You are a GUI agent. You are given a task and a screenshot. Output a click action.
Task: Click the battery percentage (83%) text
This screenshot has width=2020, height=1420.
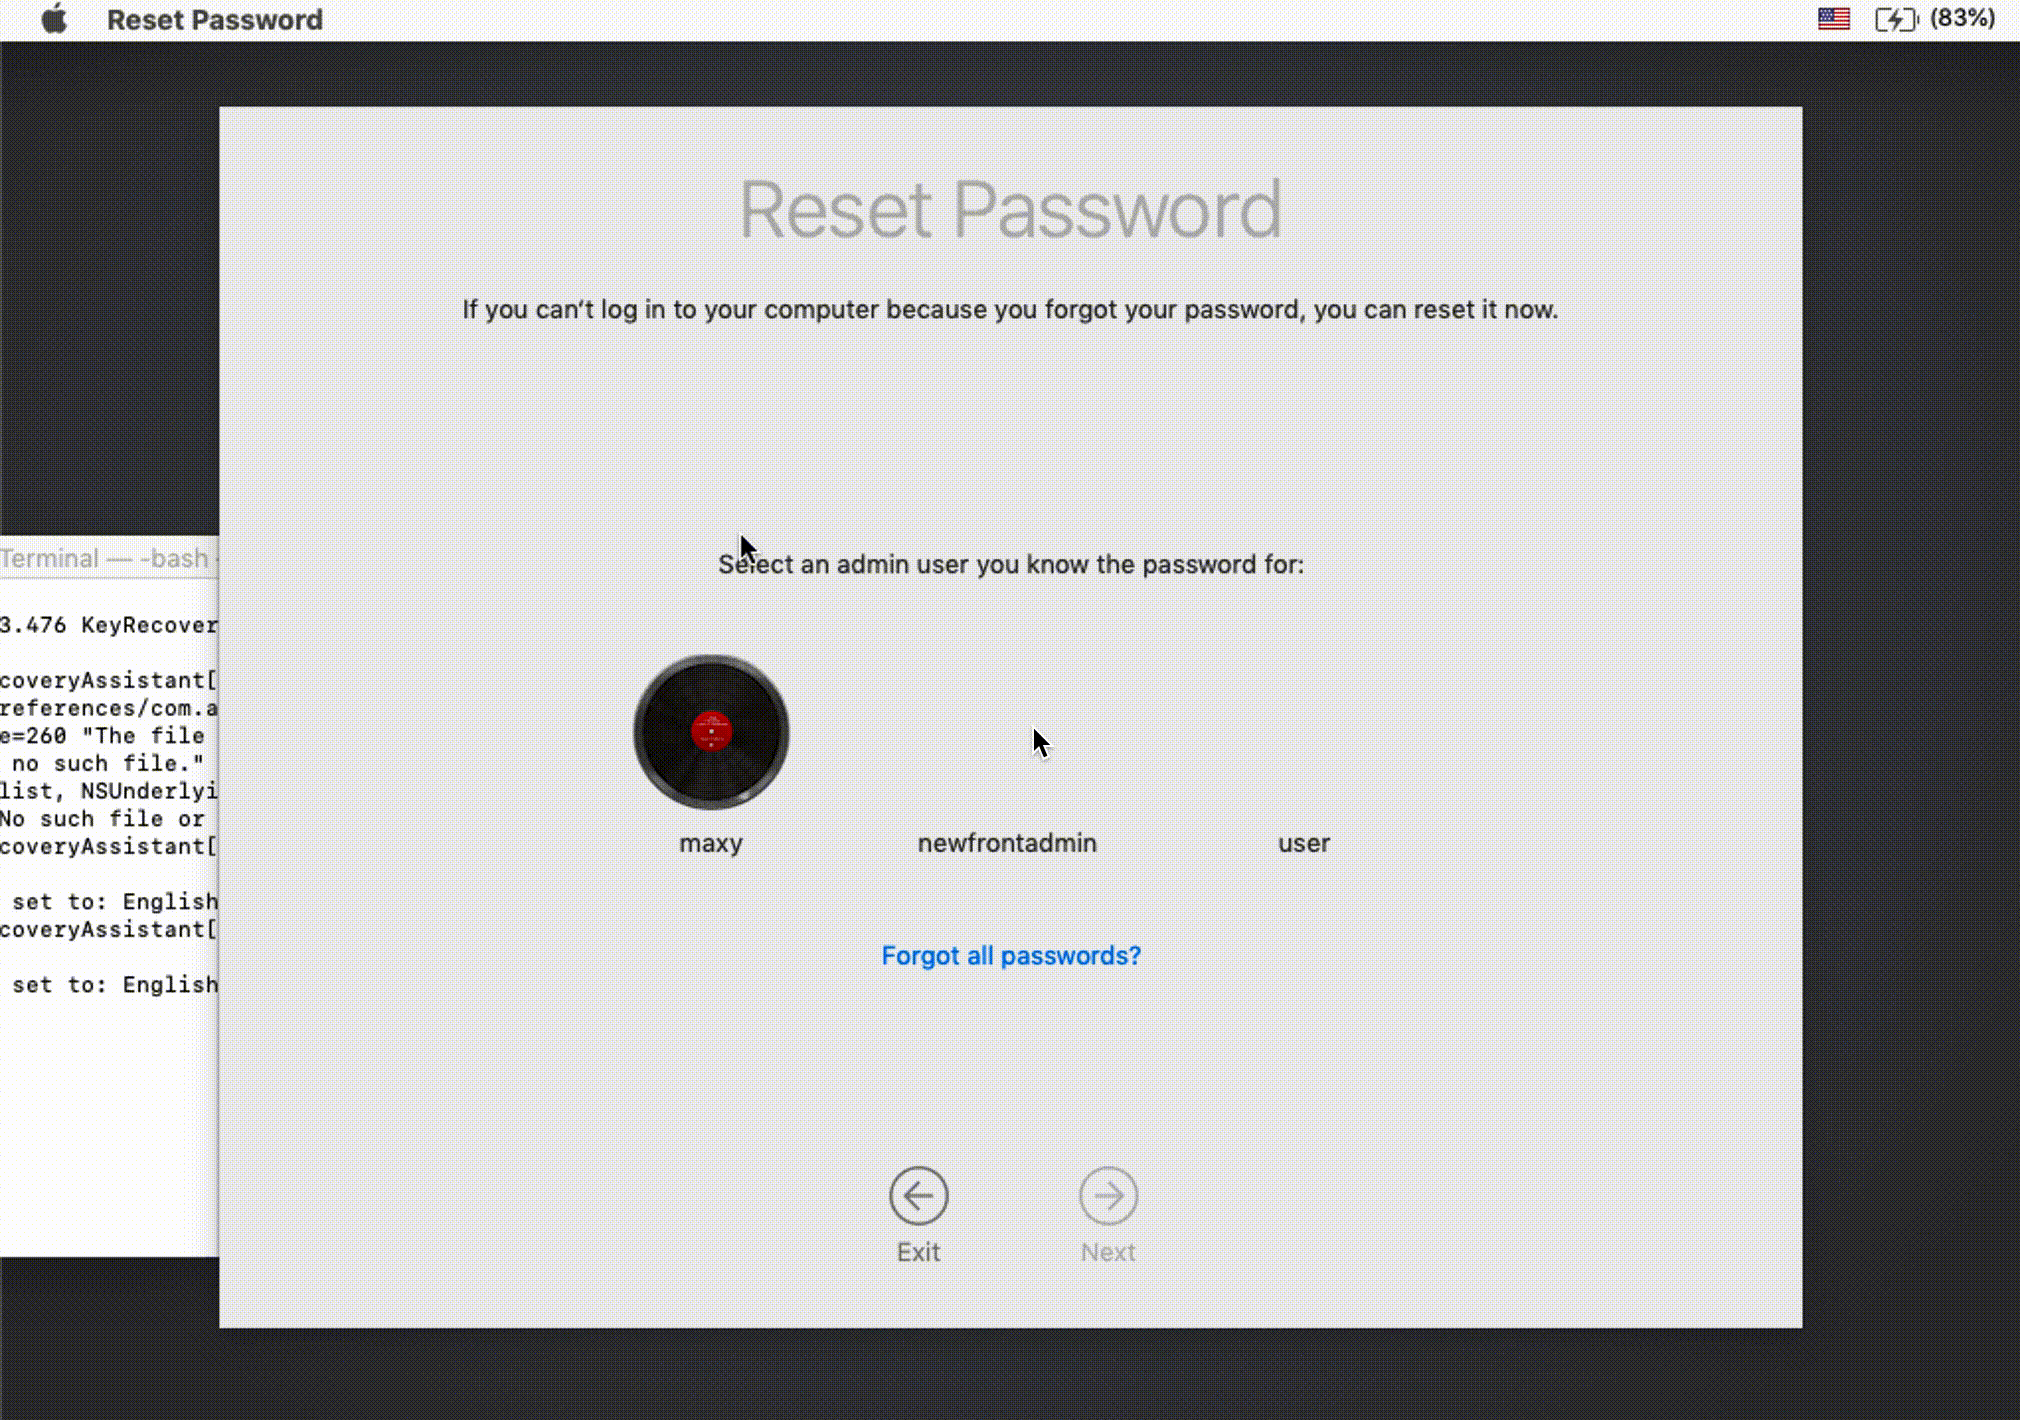pos(1962,18)
